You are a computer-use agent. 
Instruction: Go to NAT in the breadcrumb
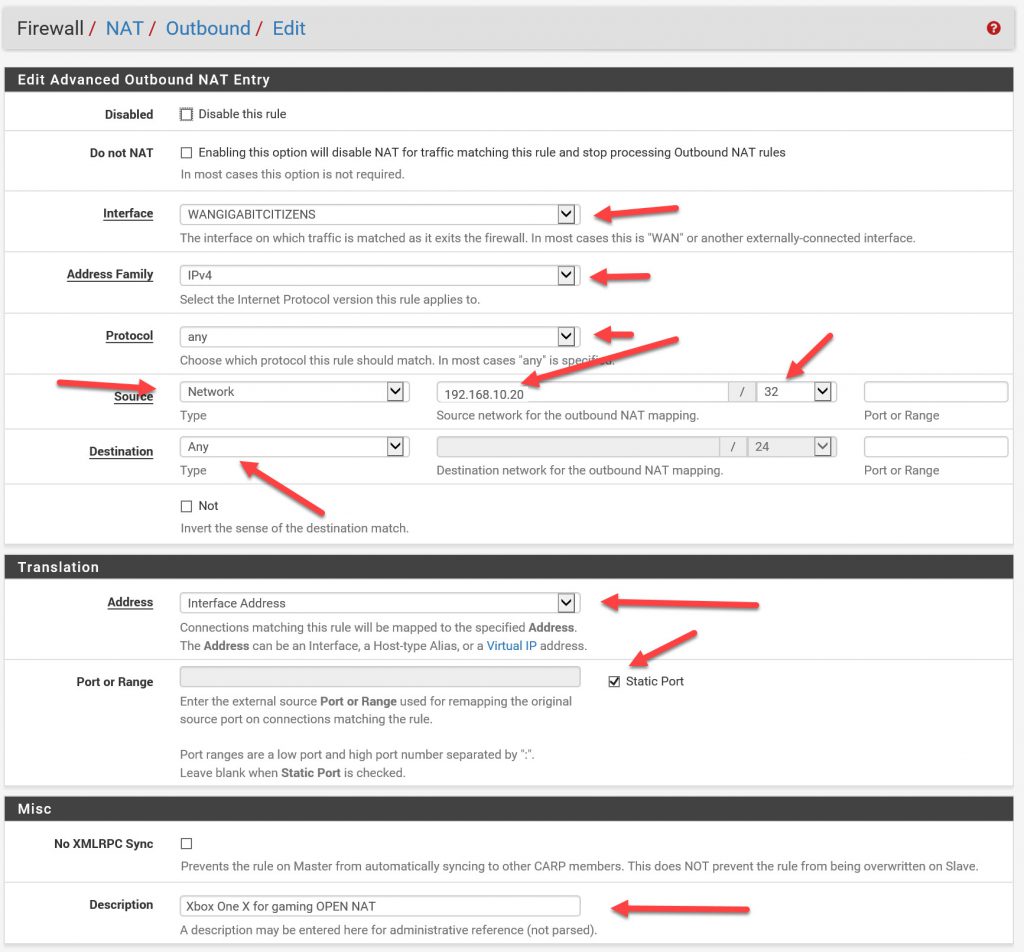124,28
